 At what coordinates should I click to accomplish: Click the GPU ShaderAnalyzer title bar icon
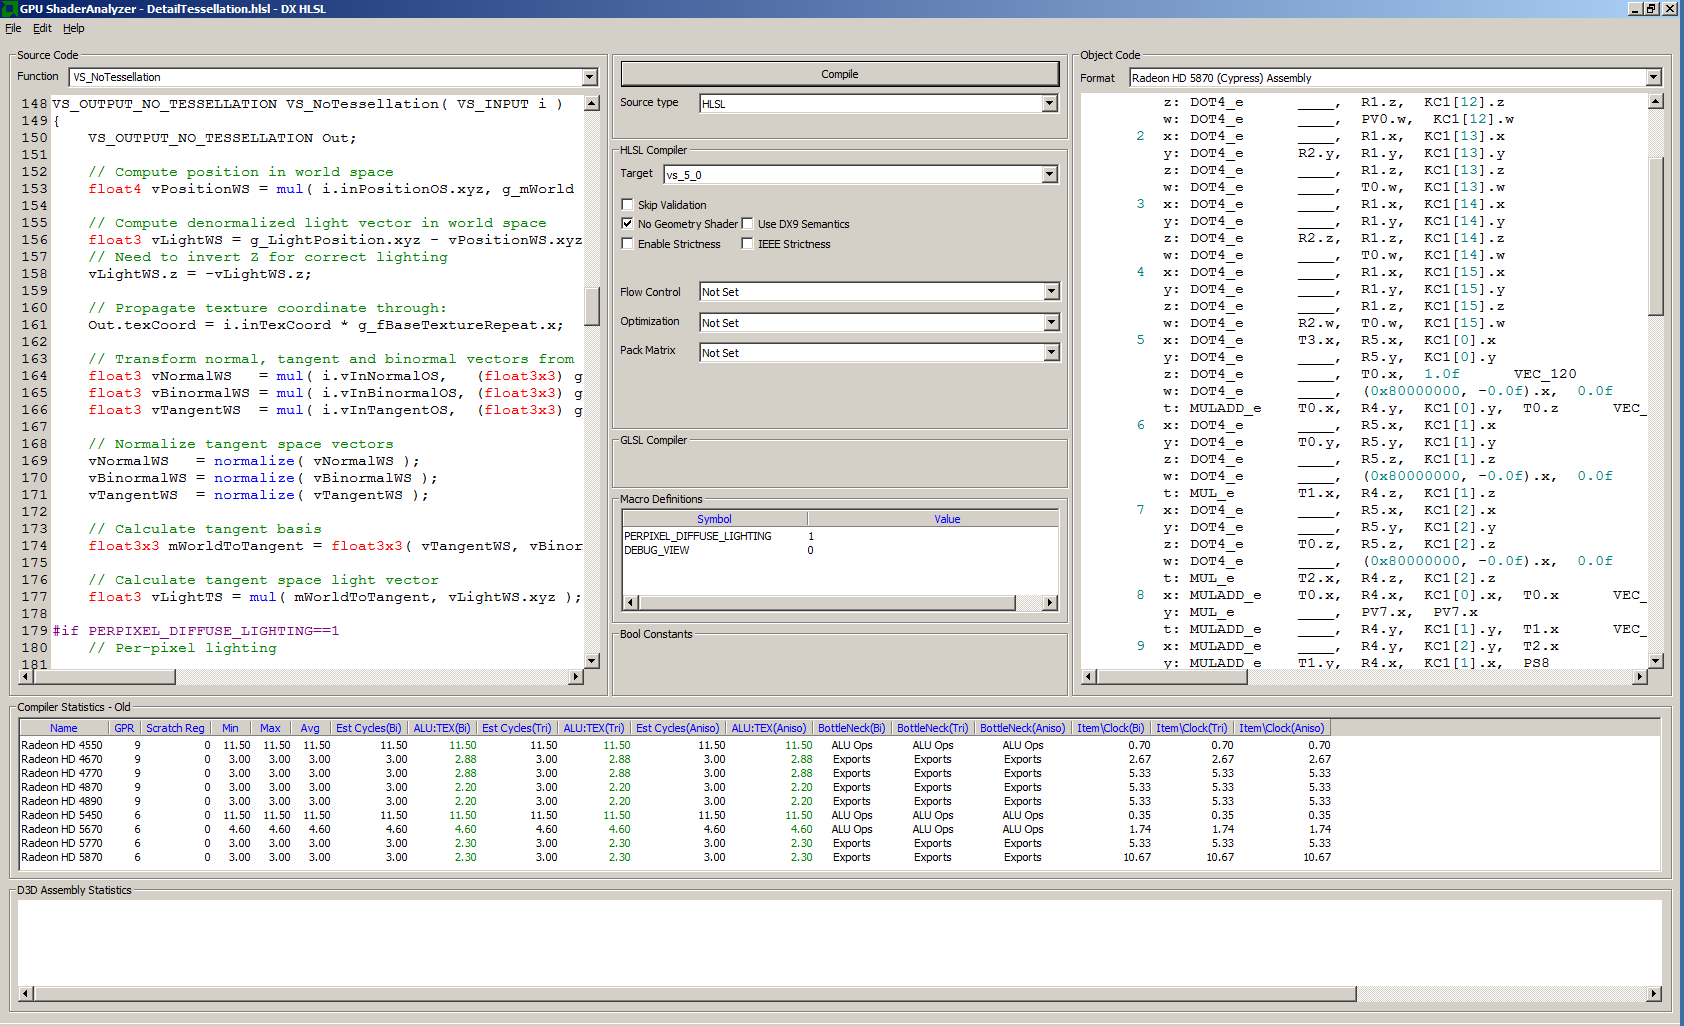click(9, 9)
